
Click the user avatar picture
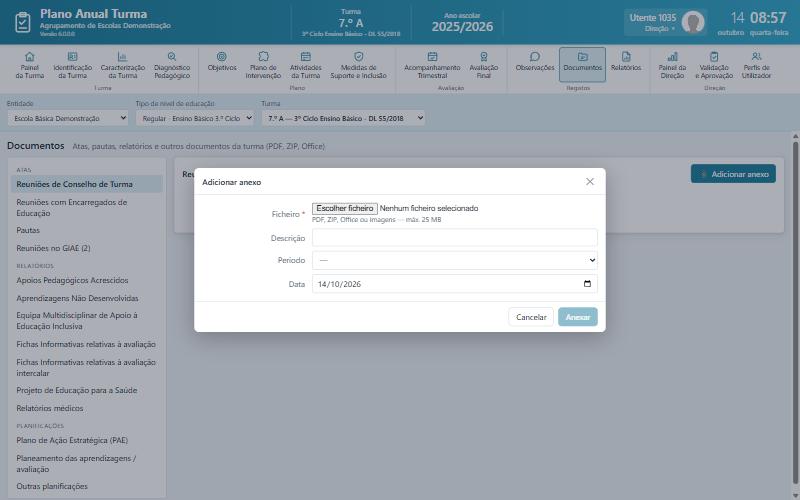click(693, 22)
